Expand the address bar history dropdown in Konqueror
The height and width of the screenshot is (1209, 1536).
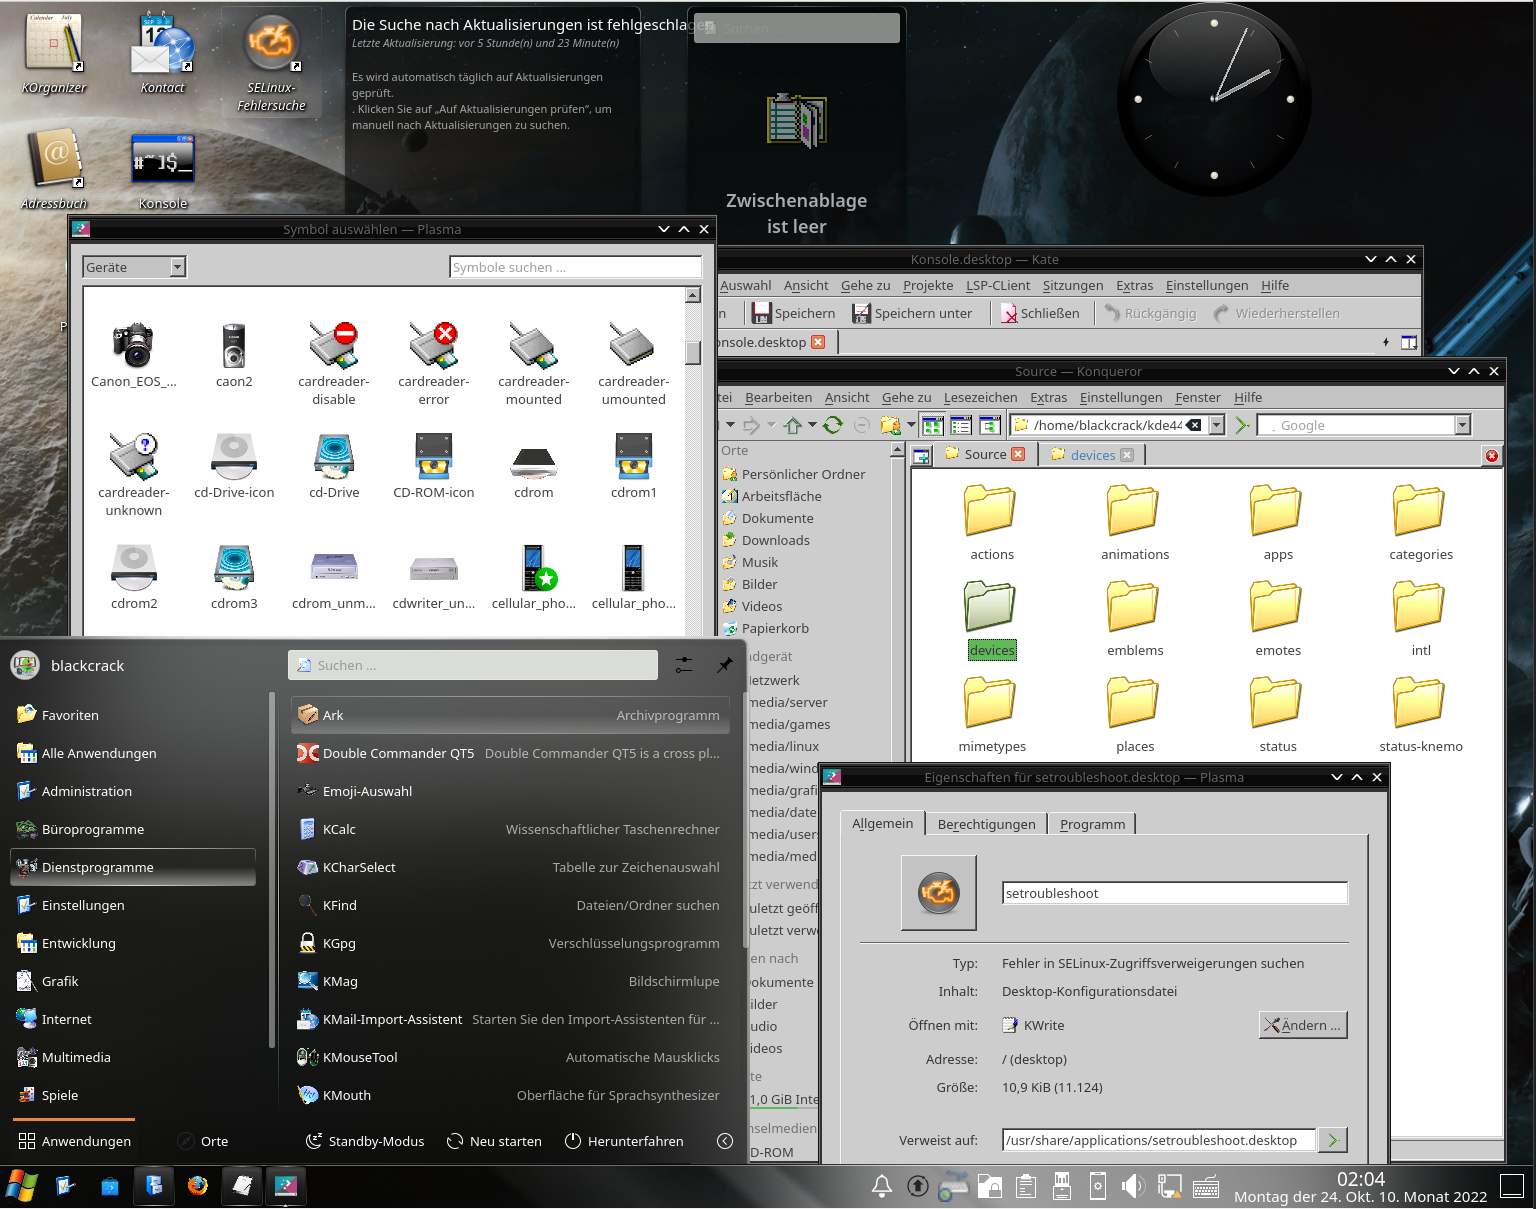pos(1215,424)
